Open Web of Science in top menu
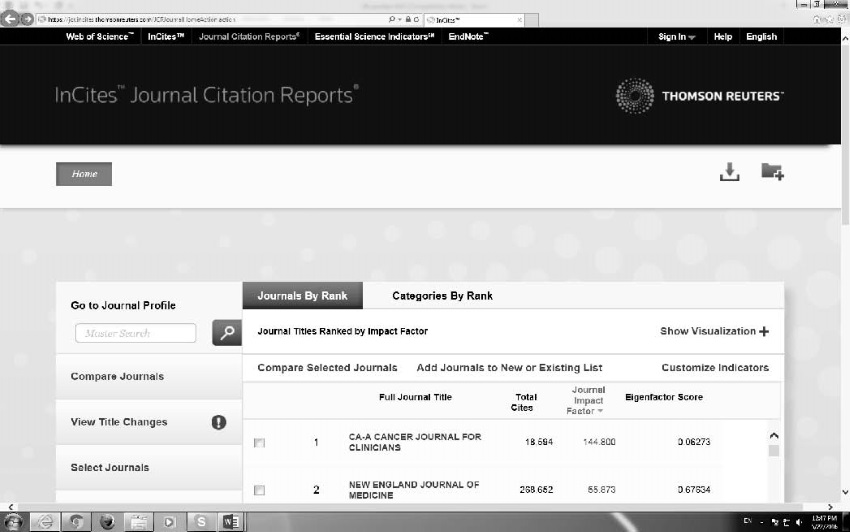 click(x=99, y=36)
